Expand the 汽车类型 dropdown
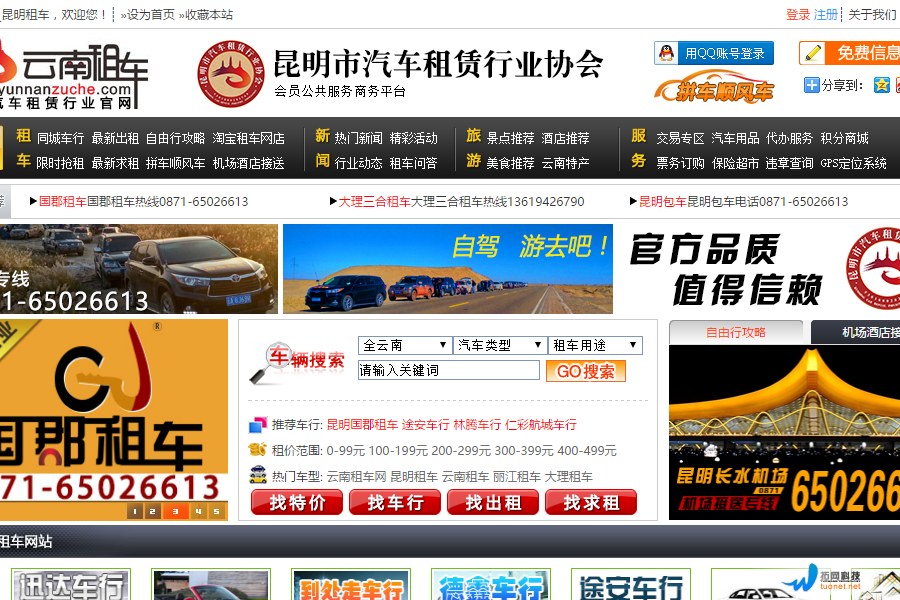Image resolution: width=900 pixels, height=600 pixels. (500, 345)
